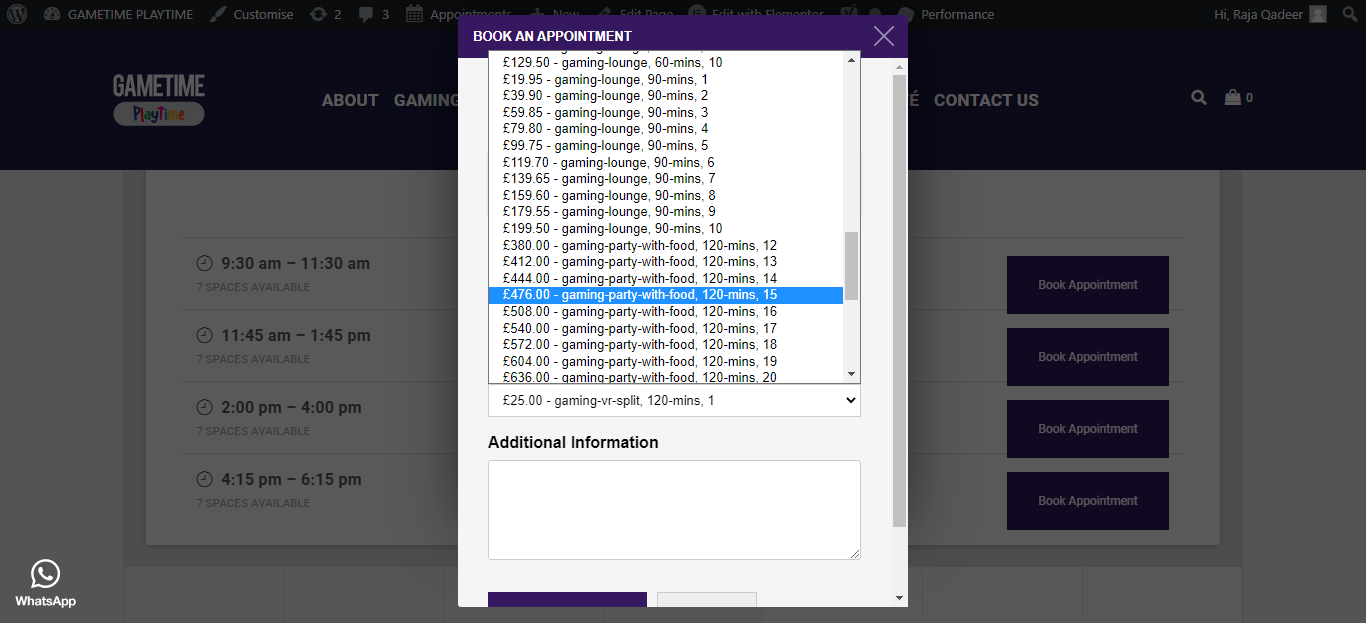1366x623 pixels.
Task: Open the GAMETIME PLAYTIME site menu
Action: 132,14
